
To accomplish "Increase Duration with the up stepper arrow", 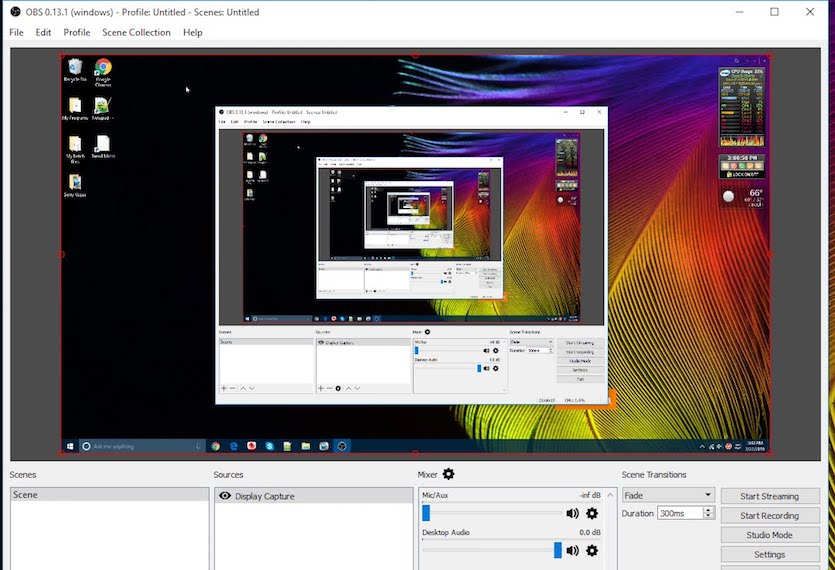I will point(708,510).
